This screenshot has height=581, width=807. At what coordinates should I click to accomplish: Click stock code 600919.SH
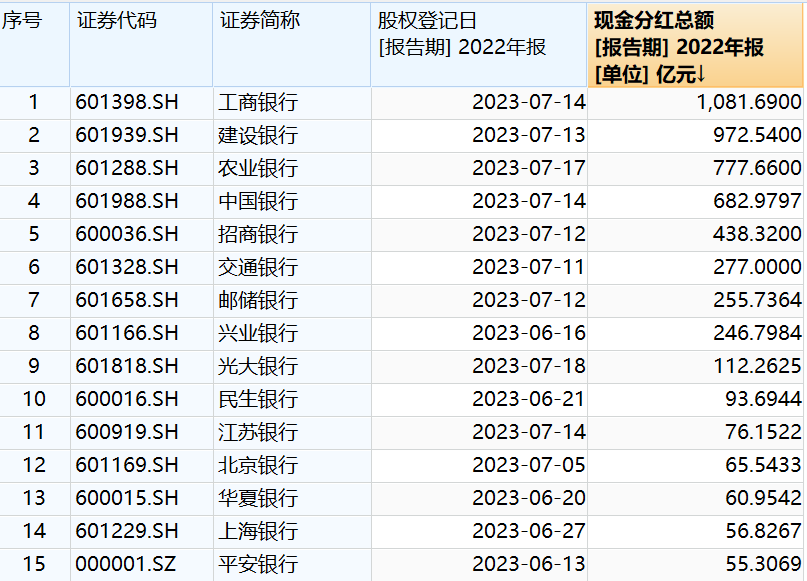[127, 432]
